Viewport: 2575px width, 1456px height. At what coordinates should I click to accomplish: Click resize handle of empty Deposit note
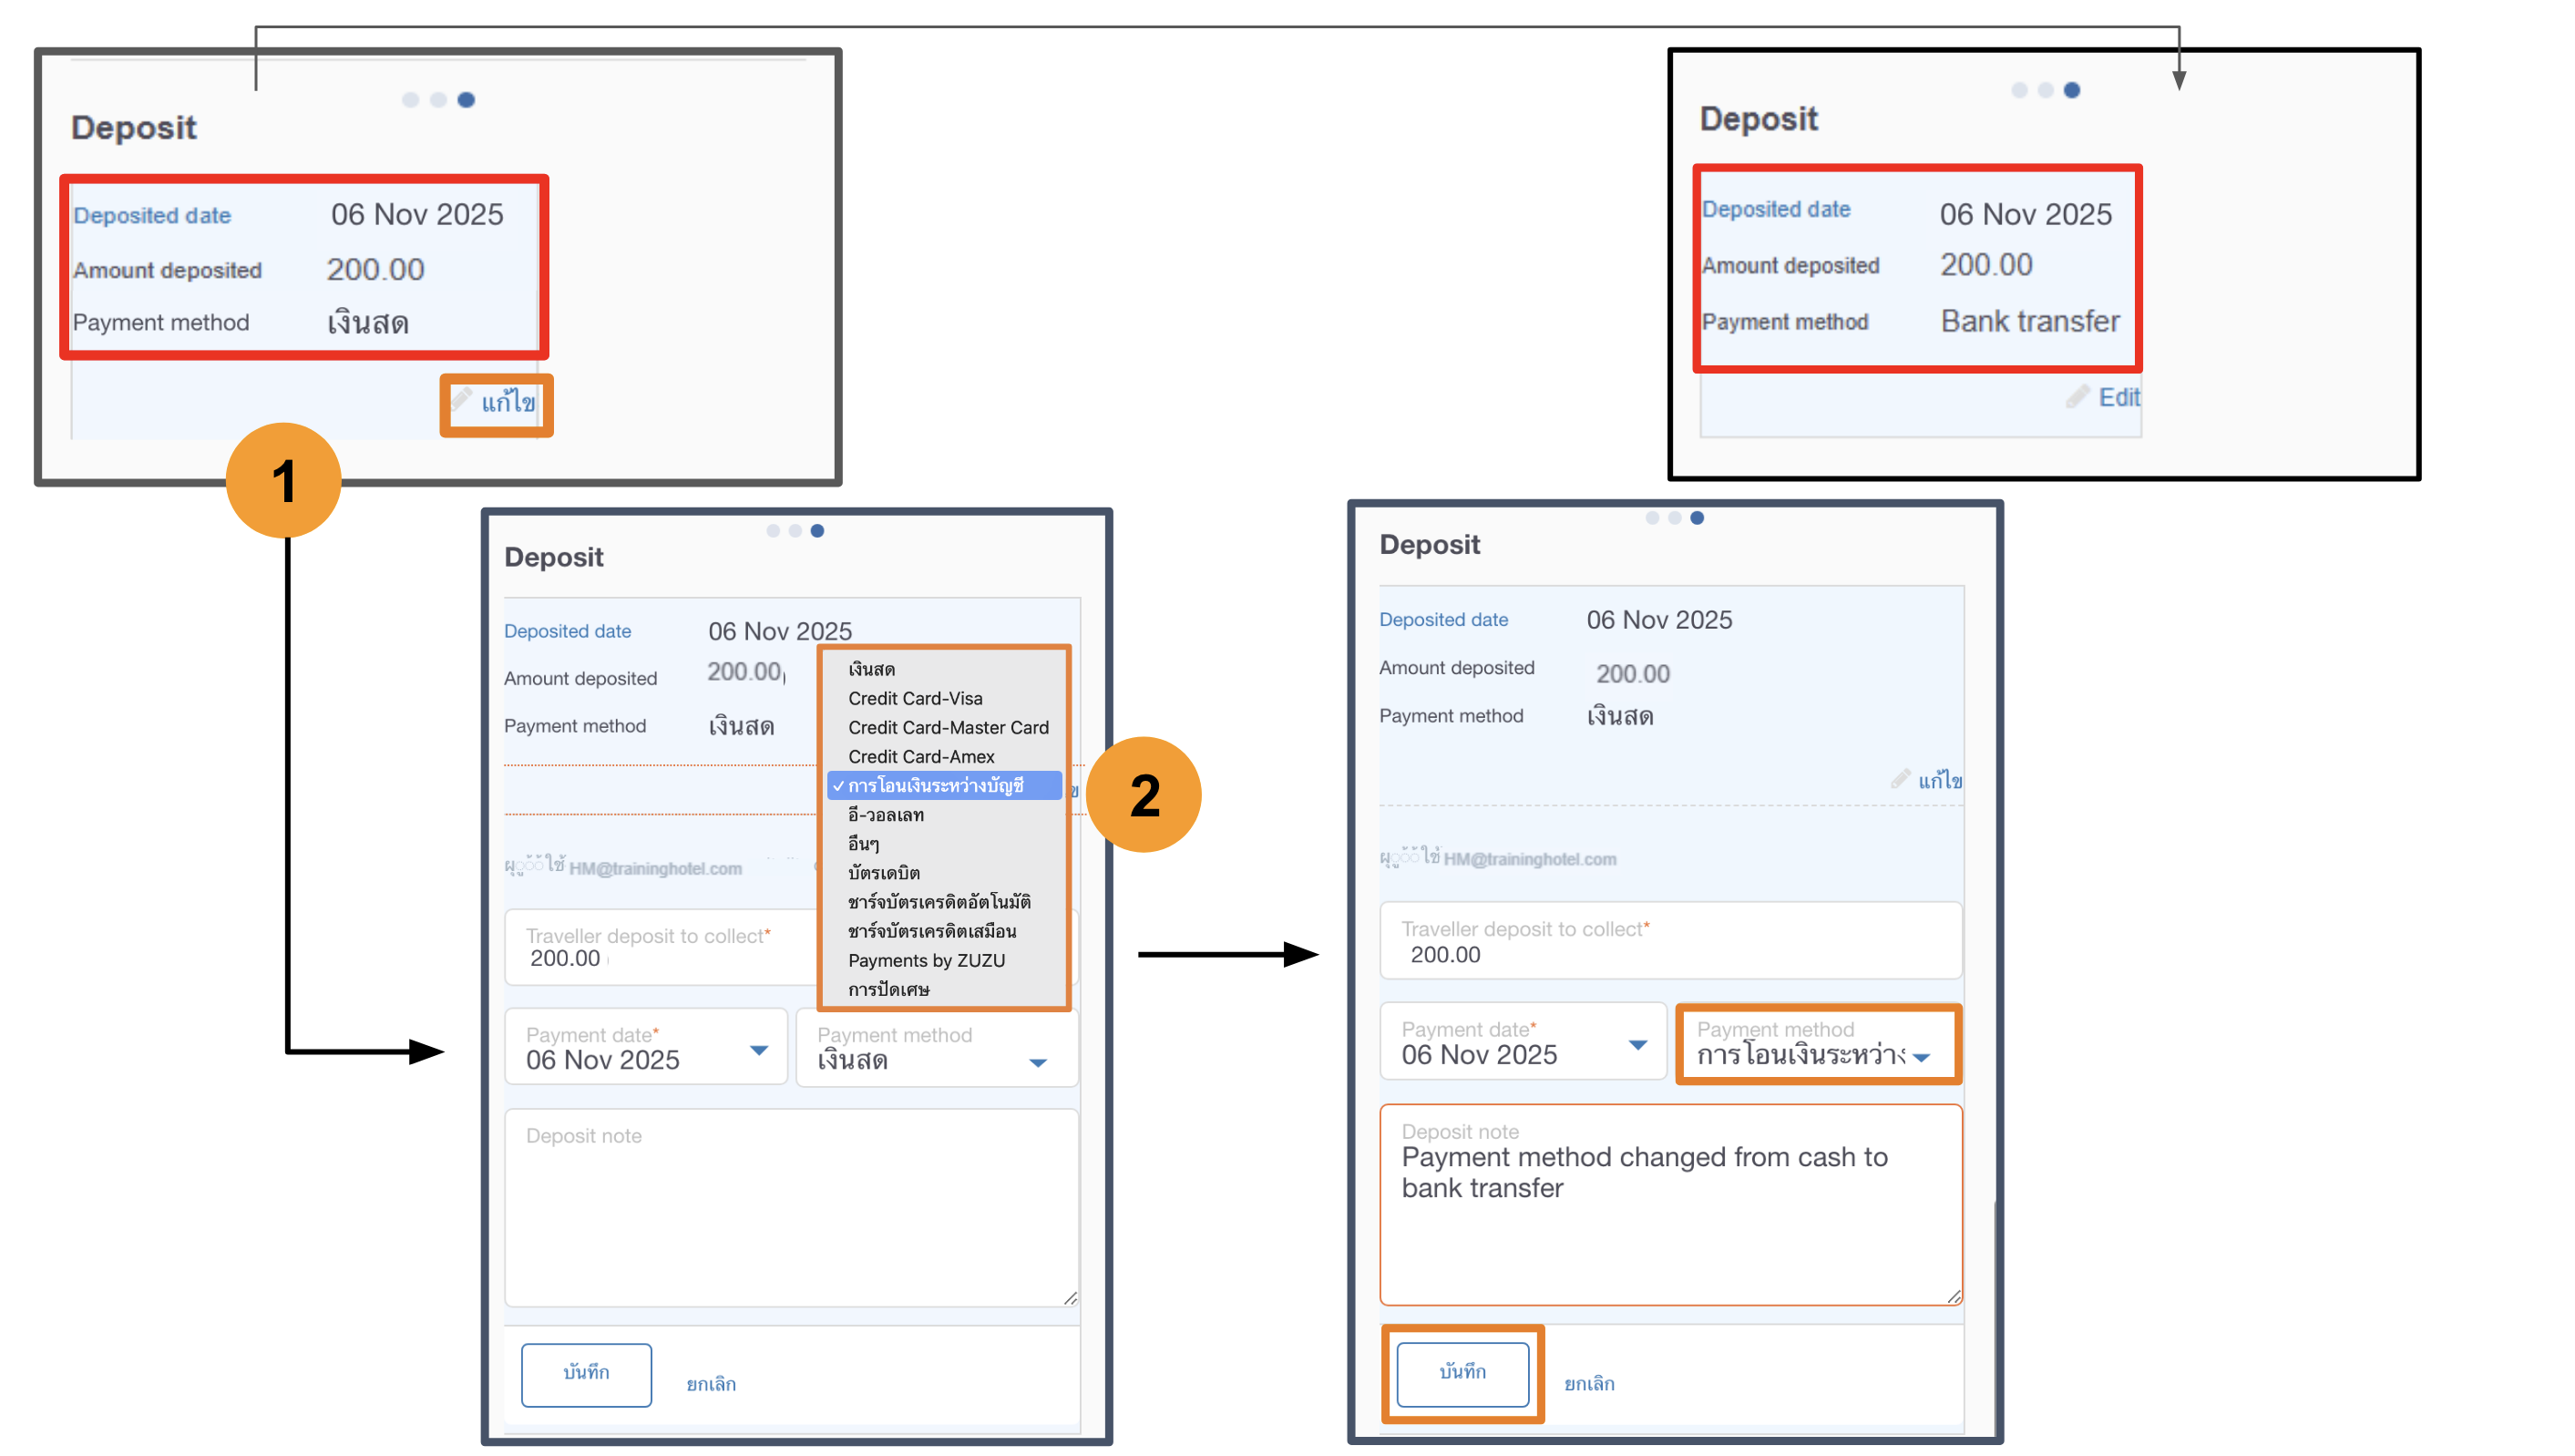[x=1070, y=1298]
